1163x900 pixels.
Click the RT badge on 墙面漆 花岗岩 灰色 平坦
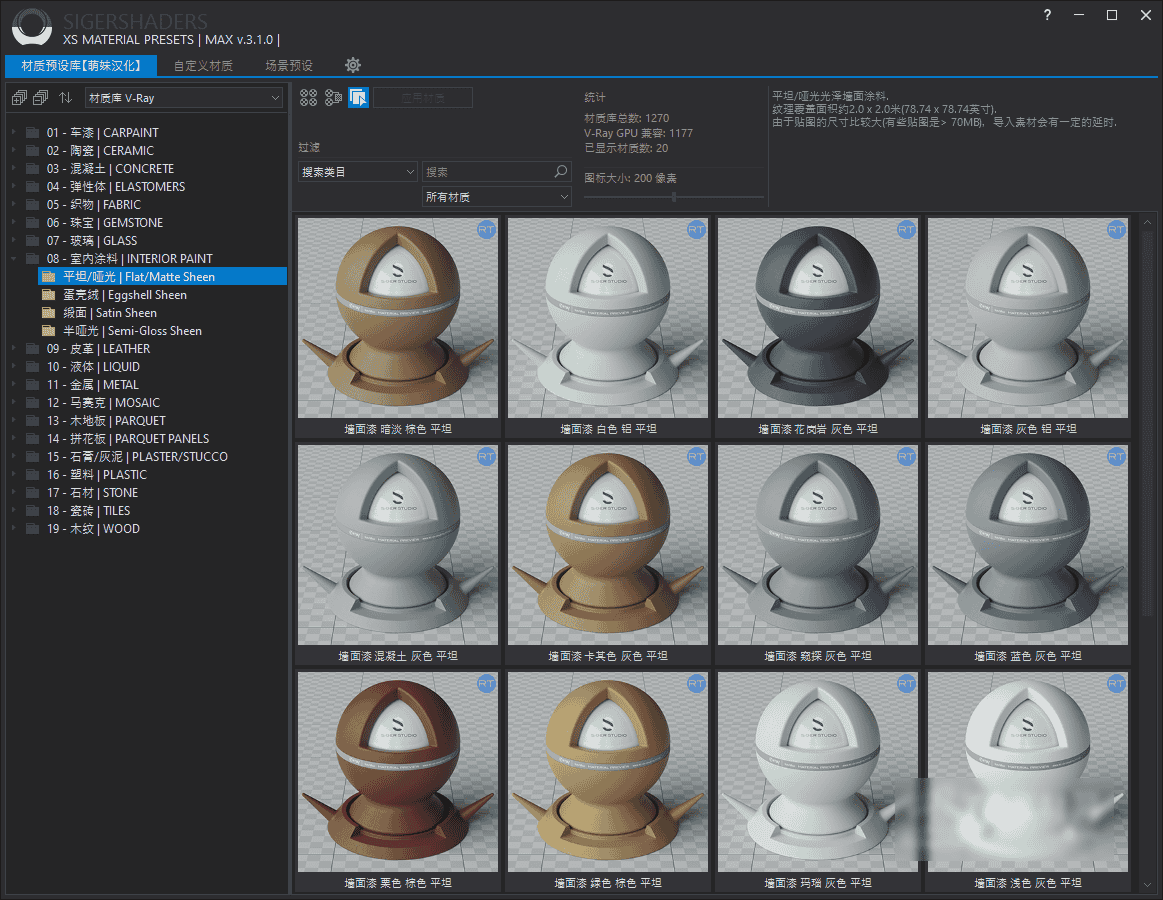point(906,230)
